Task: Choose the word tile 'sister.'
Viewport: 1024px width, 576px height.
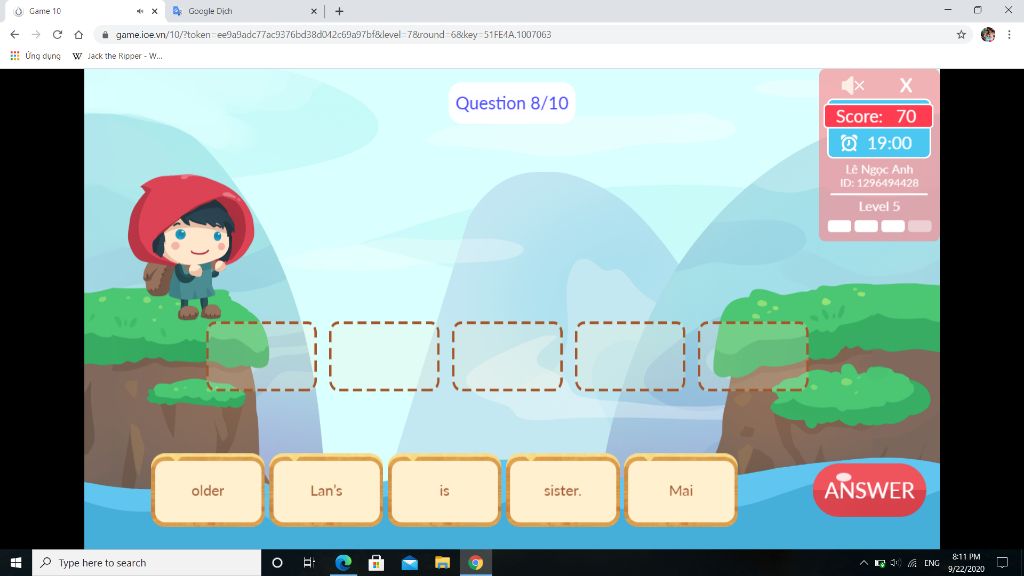Action: (x=562, y=490)
